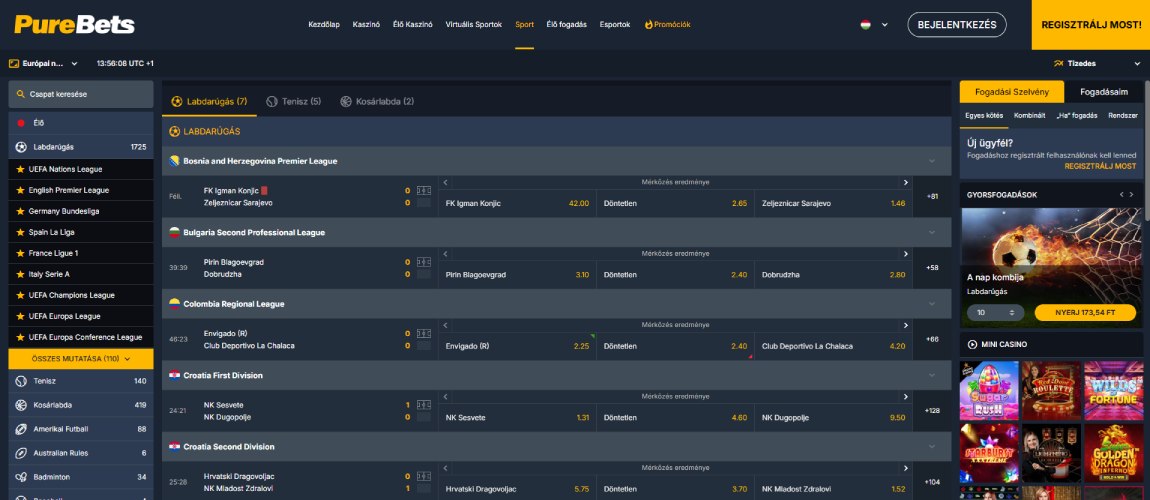Screen dimensions: 1150x500
Task: Expand Összes mutatása (110) leagues list
Action: tap(81, 359)
